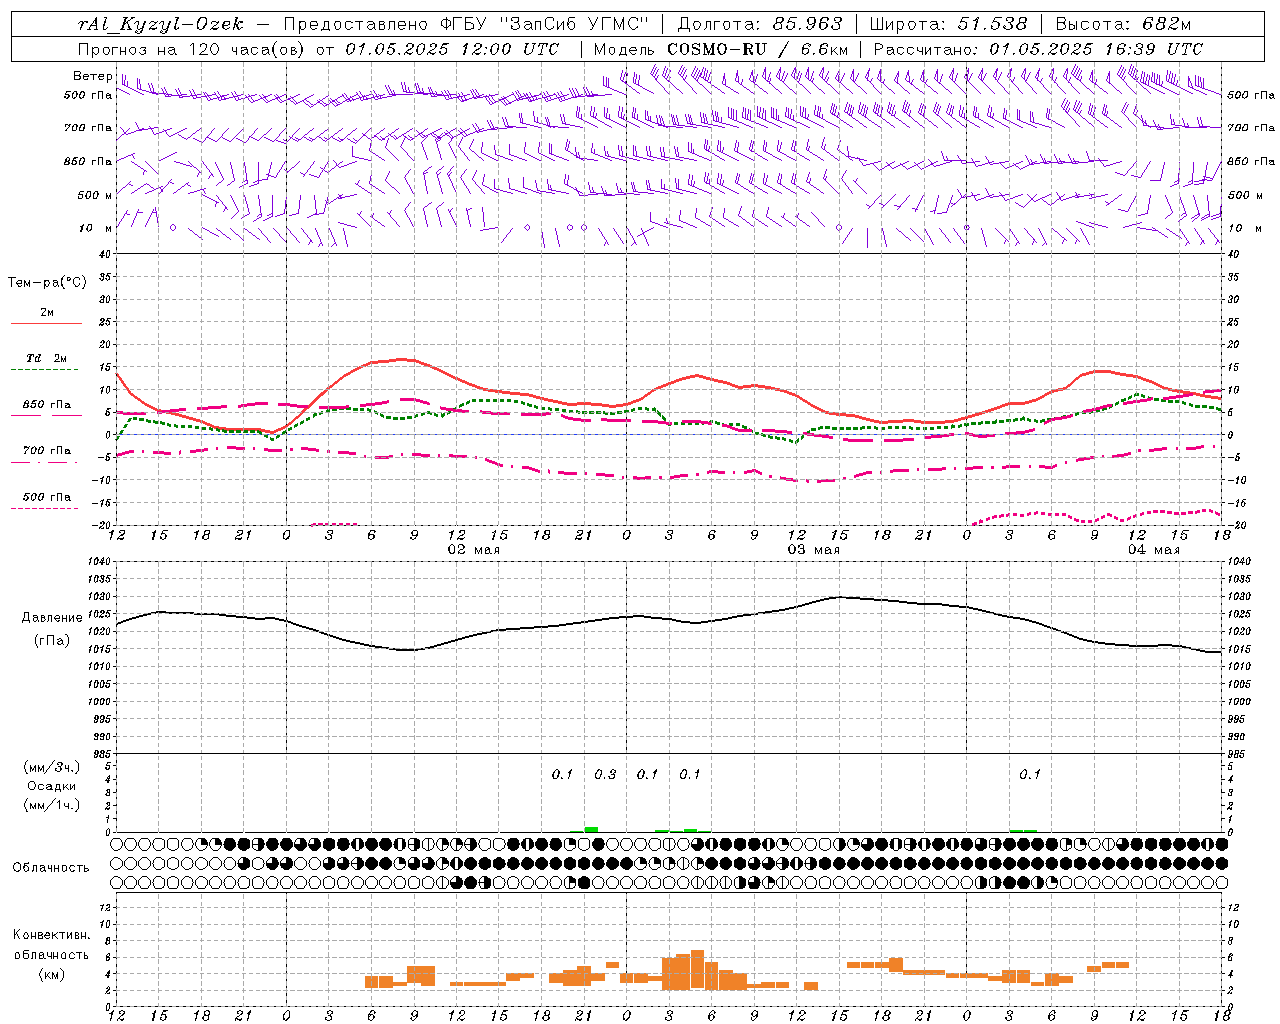This screenshot has height=1024, width=1280.
Task: Click the "(мм/1ч.)" precipitation unit label
Action: (x=52, y=805)
